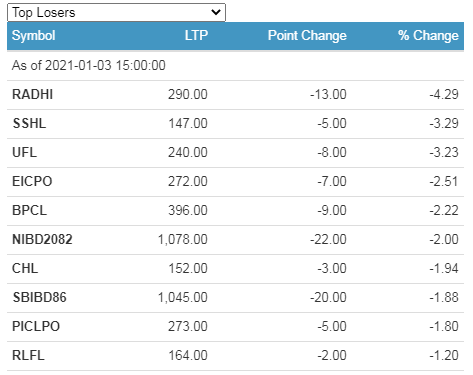Sort by the LTP column header

click(x=196, y=35)
